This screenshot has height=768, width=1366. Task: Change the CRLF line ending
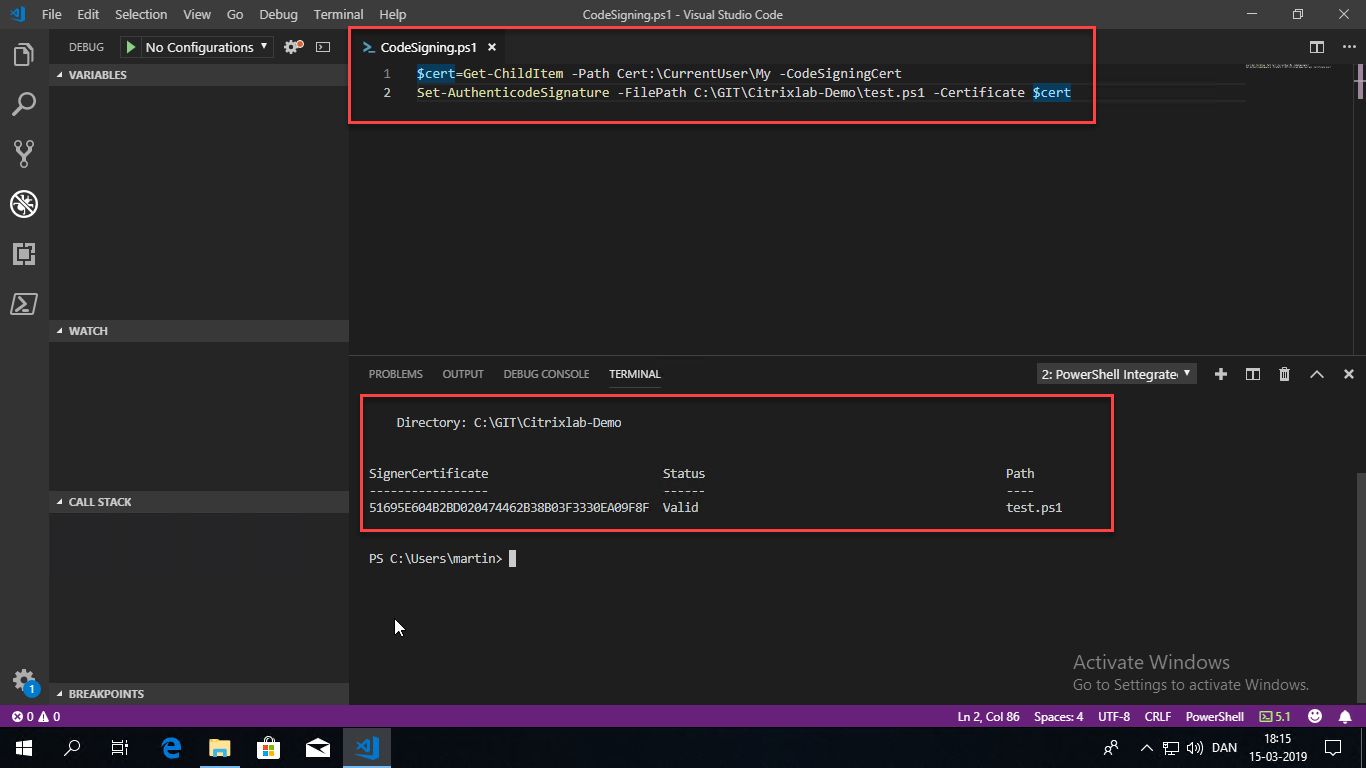pyautogui.click(x=1158, y=716)
